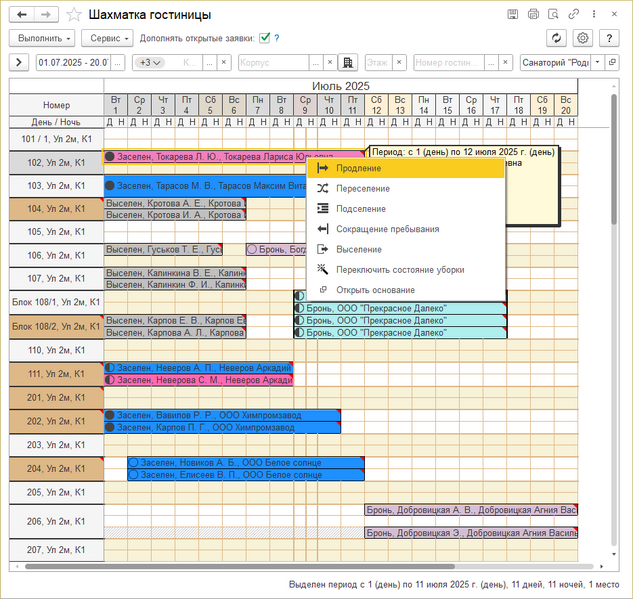Click the period field 01.07.2025

coord(73,63)
